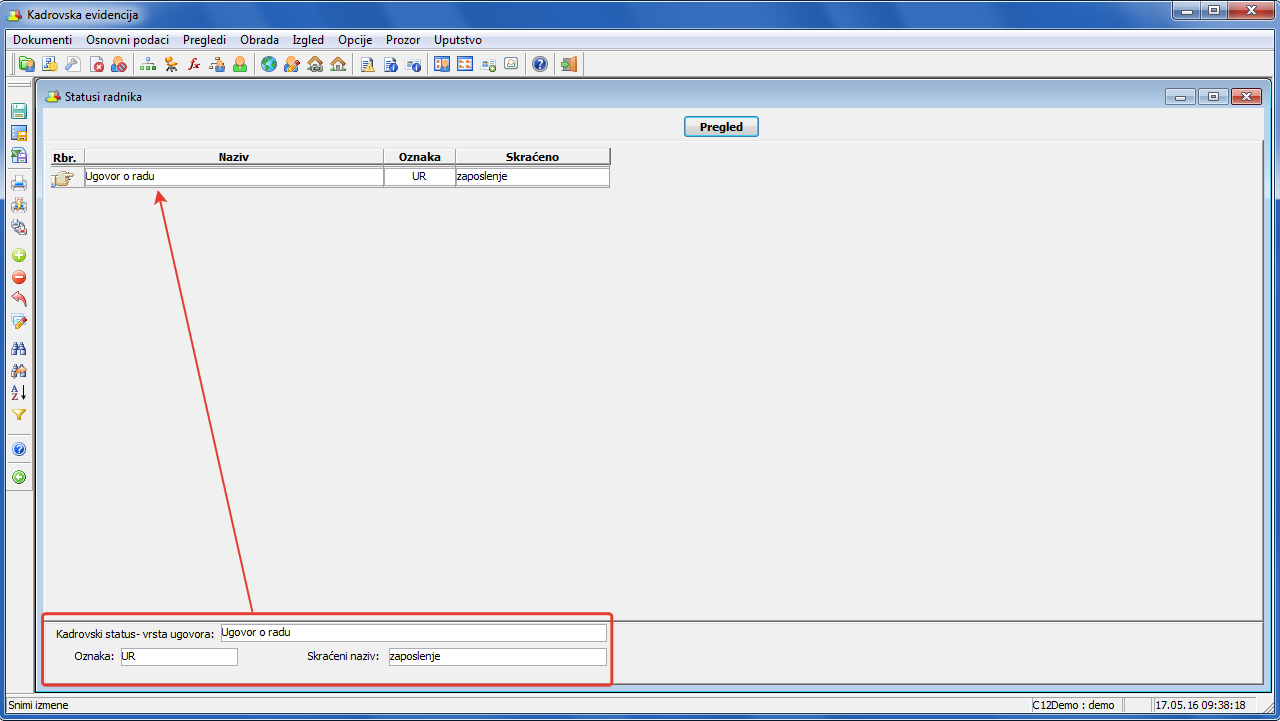
Task: Click the red undo arrow icon
Action: coord(18,299)
